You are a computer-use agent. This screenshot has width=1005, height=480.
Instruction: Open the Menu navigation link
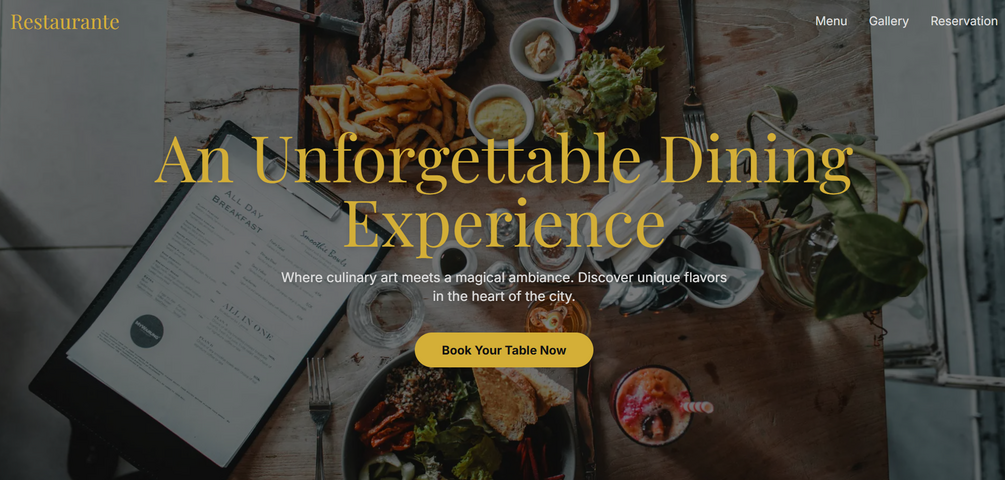coord(831,21)
